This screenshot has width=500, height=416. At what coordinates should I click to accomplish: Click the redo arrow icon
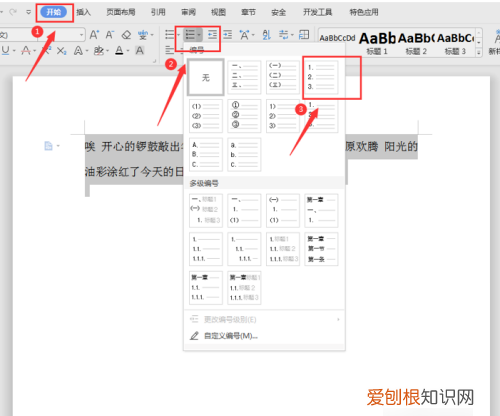click(x=13, y=12)
